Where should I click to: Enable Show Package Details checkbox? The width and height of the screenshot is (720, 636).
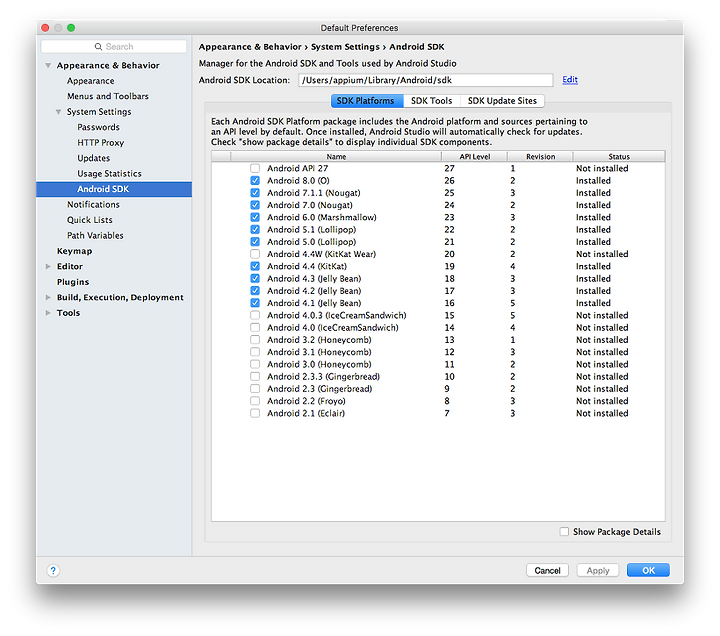[x=564, y=531]
